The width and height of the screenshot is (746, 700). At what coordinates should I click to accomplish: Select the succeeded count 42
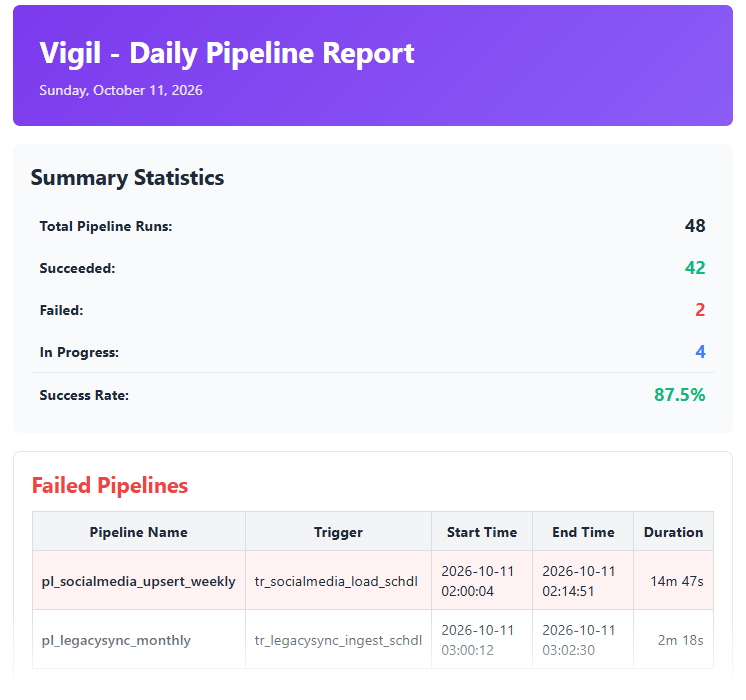(695, 268)
